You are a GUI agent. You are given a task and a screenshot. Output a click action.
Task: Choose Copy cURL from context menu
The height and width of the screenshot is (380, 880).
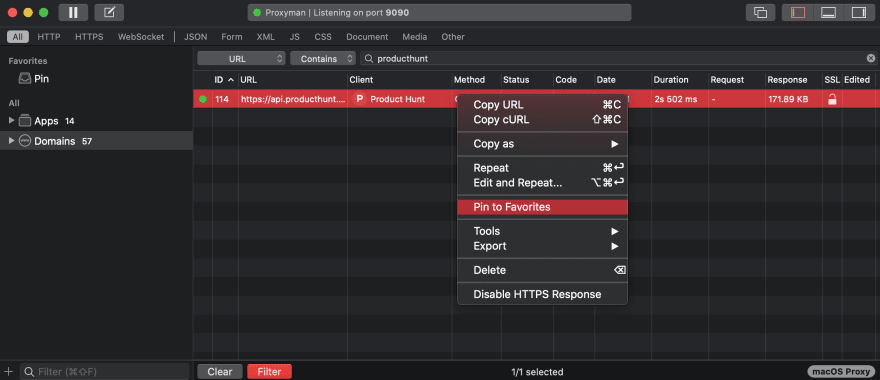click(542, 120)
